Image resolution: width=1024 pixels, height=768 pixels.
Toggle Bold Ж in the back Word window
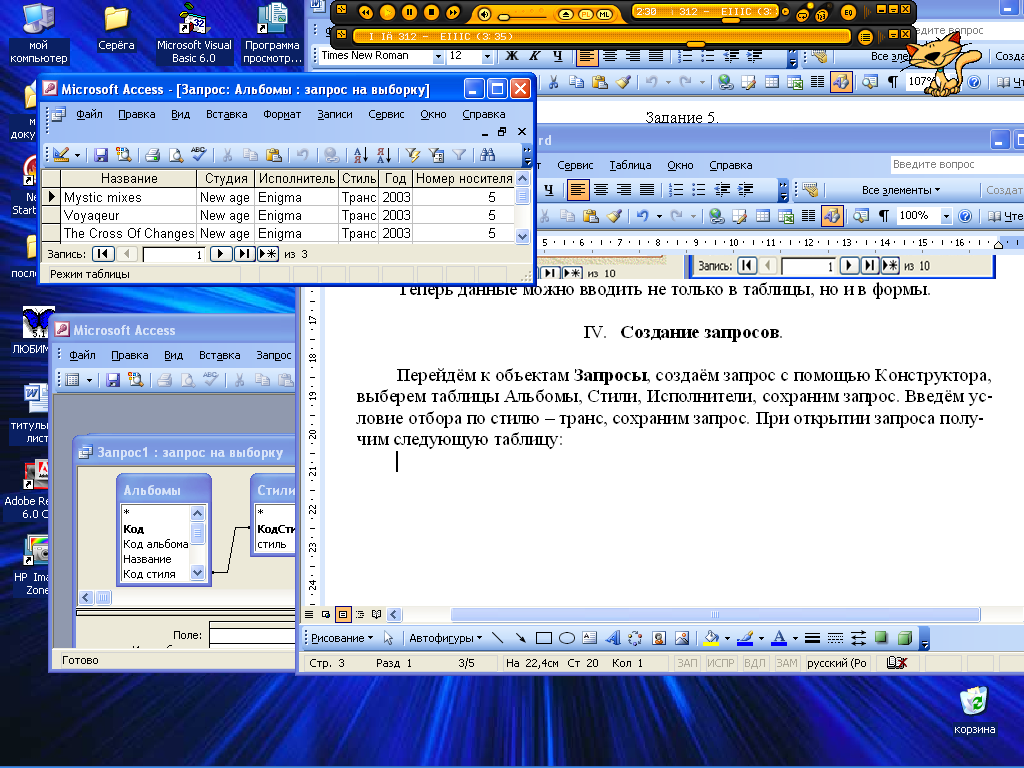coord(512,56)
